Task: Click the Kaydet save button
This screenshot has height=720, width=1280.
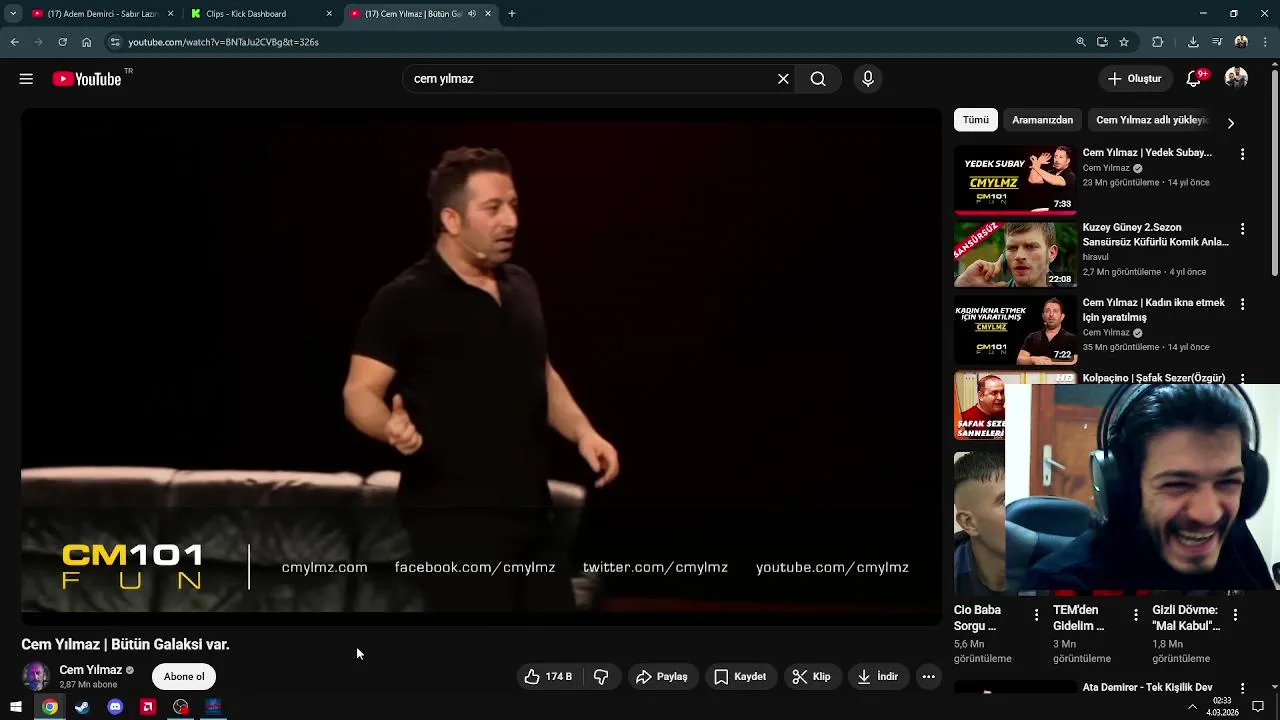Action: (740, 677)
